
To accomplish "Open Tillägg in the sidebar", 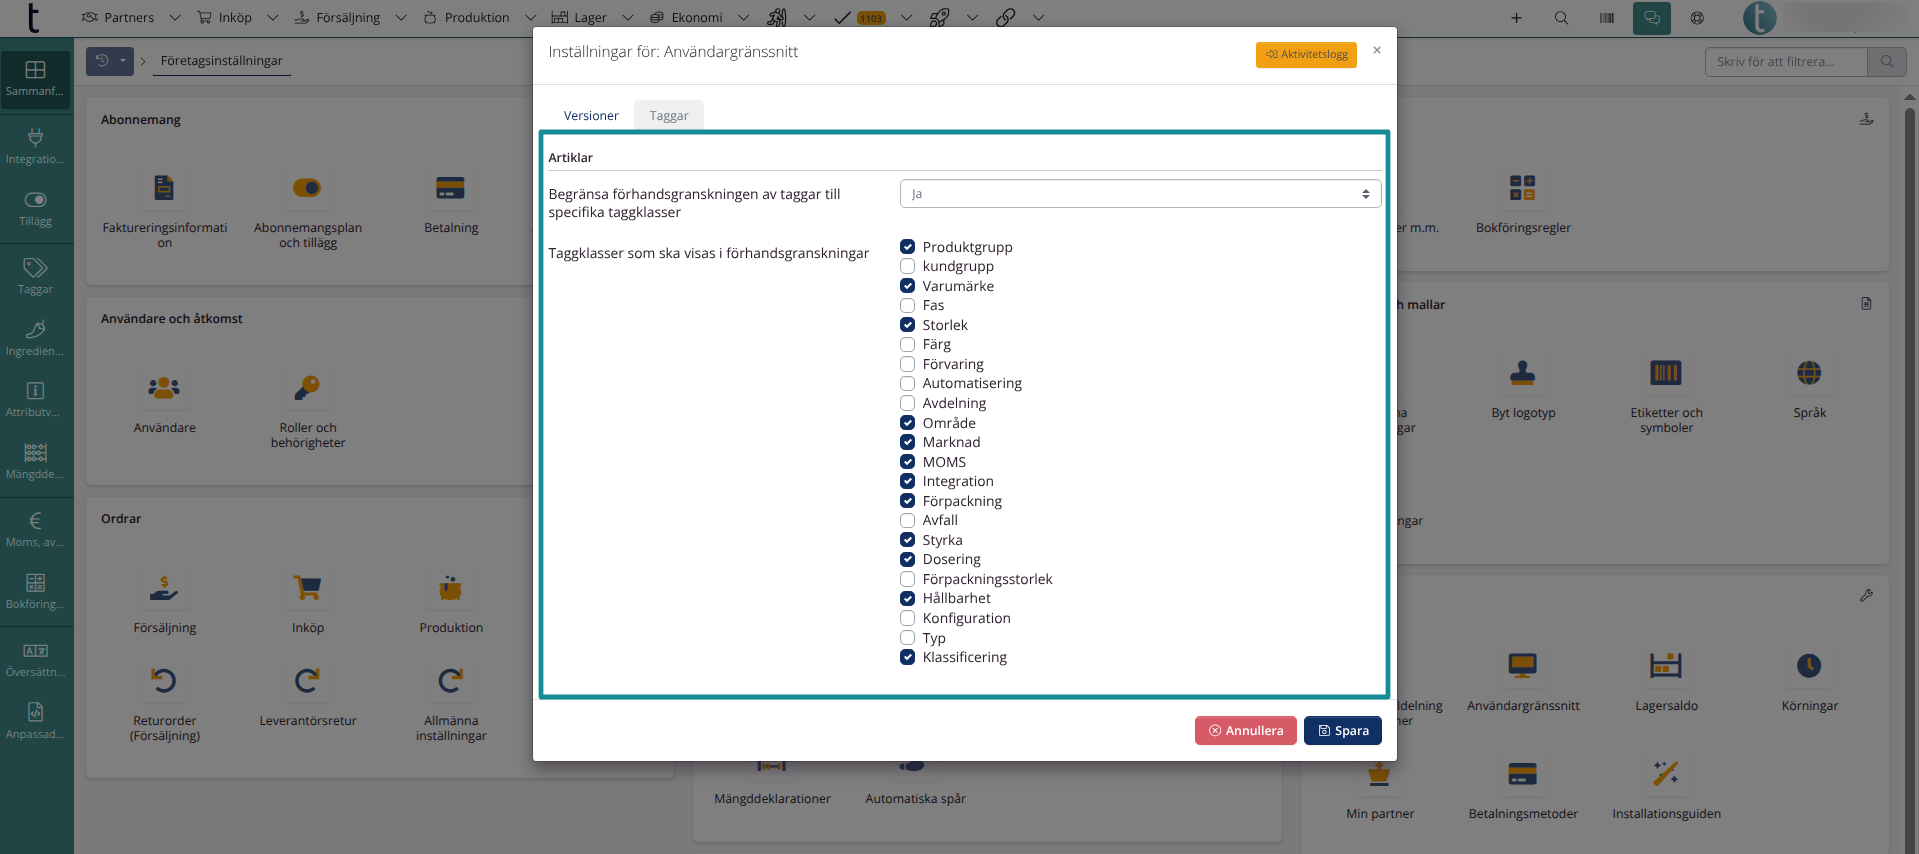I will (x=35, y=209).
